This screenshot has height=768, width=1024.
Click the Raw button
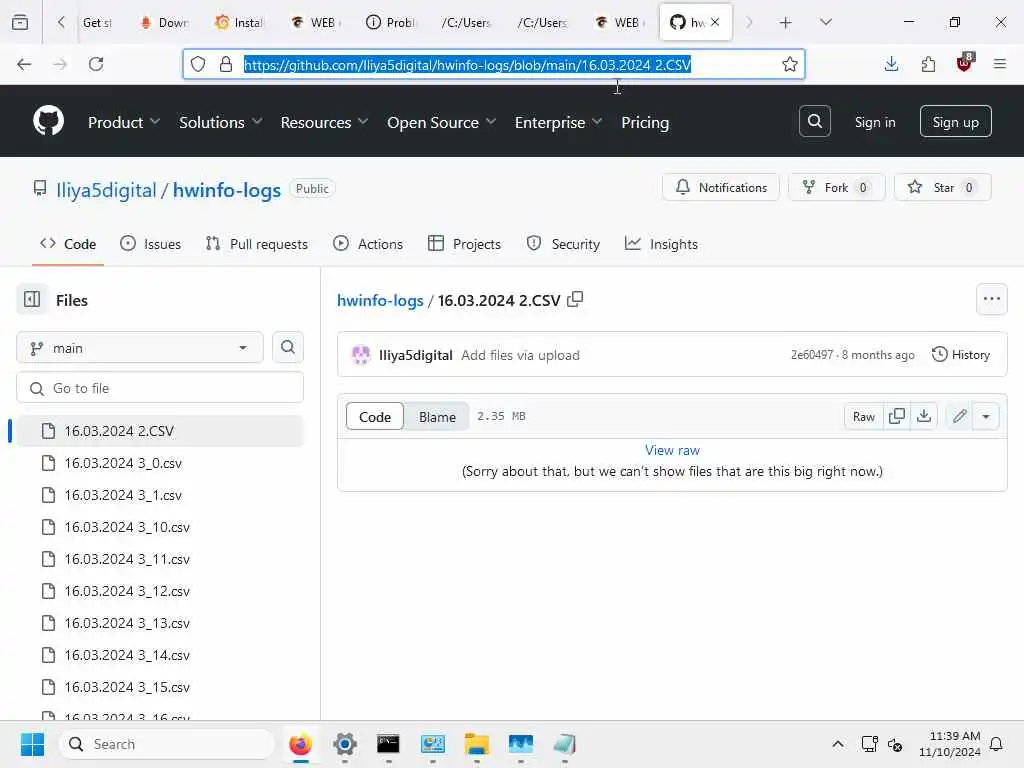point(863,416)
